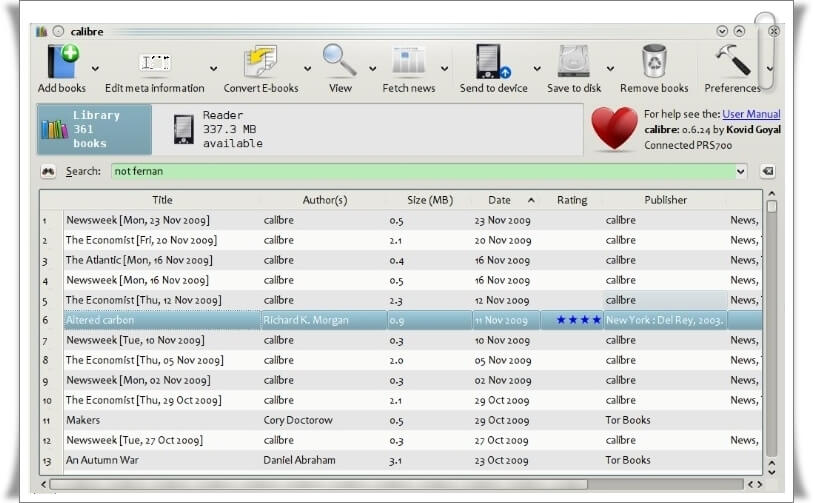Screen dimensions: 813x503
Task: Click the author Daniel Abraham cell
Action: click(324, 460)
